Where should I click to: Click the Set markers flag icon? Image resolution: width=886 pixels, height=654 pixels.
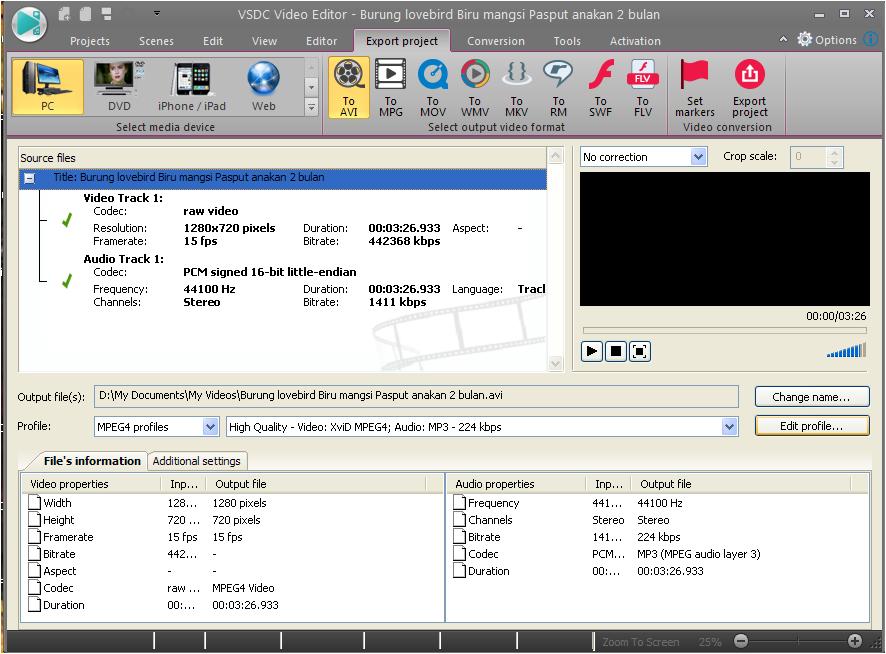click(694, 87)
